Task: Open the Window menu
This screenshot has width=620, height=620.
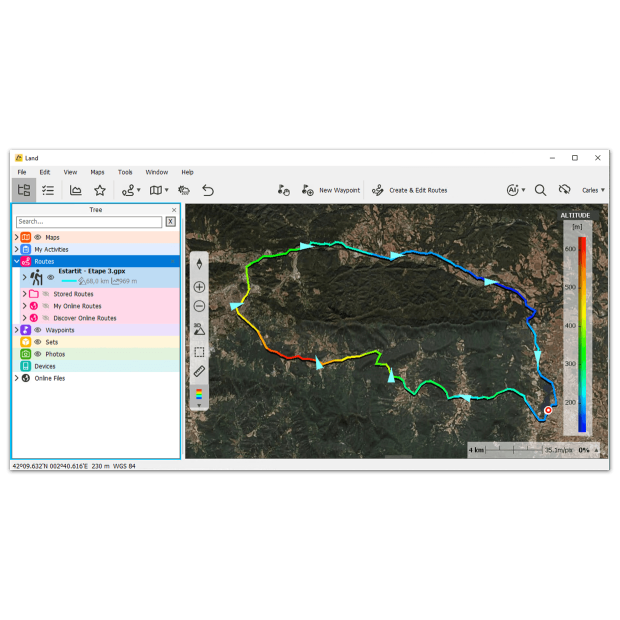Action: coord(157,172)
